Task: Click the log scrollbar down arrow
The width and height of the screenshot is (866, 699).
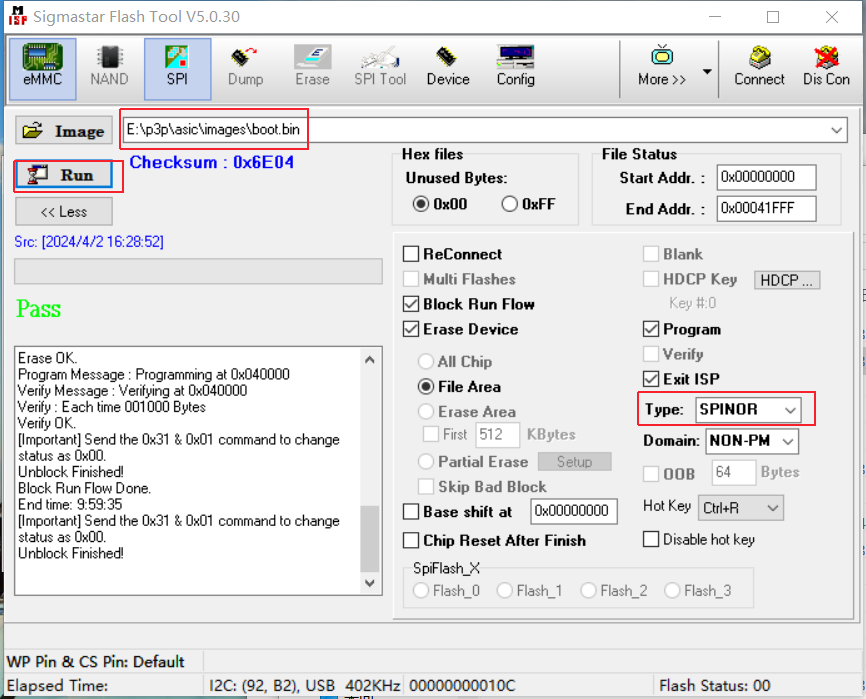Action: click(x=370, y=583)
